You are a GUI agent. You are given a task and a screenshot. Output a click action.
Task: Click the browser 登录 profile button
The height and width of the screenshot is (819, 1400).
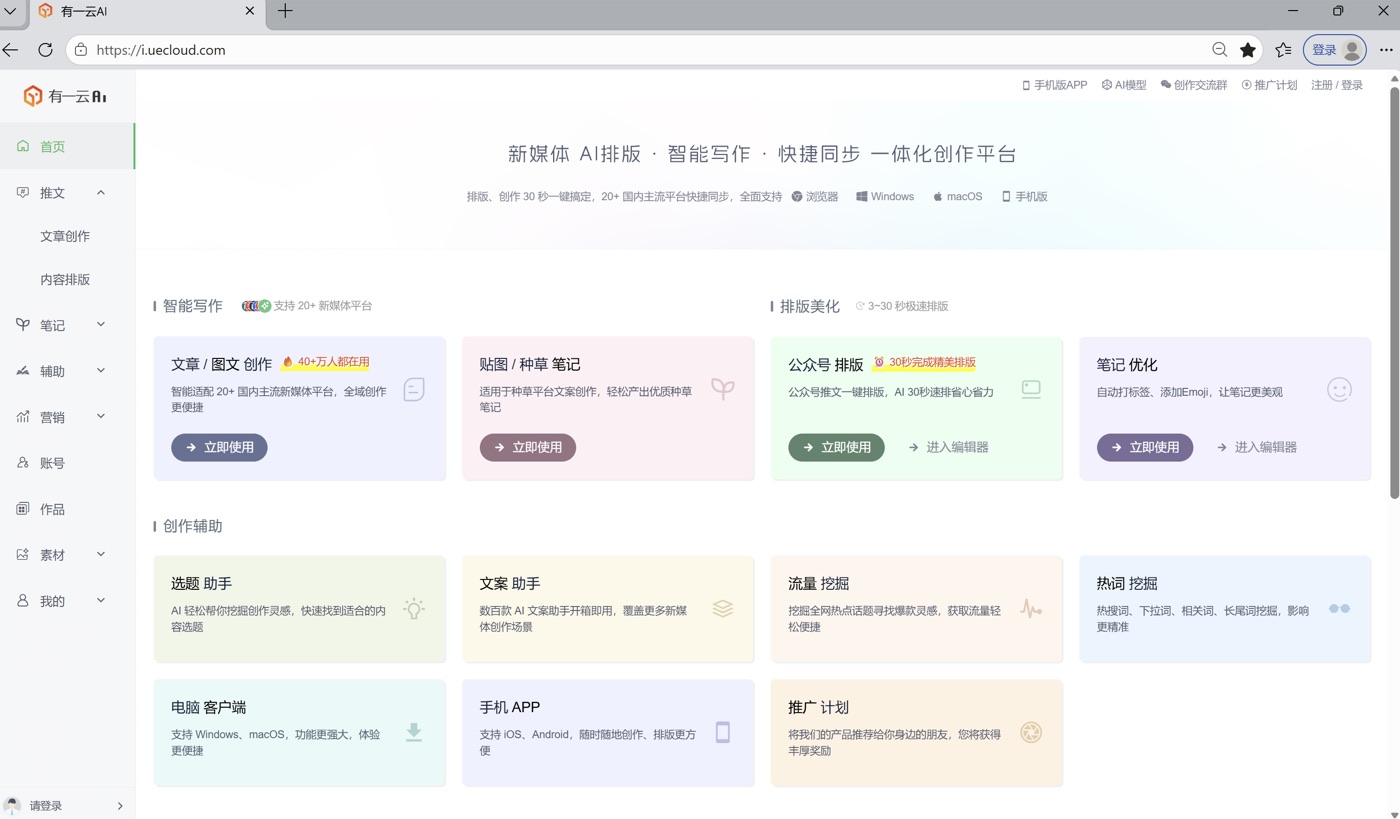[1335, 50]
